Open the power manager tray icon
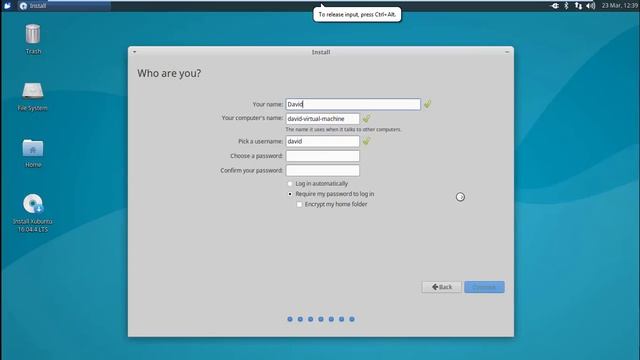 (555, 6)
